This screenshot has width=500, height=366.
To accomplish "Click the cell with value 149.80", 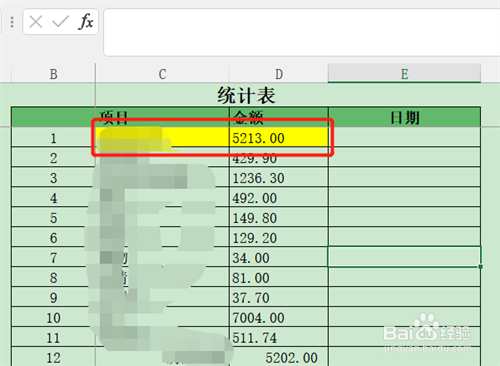I will pyautogui.click(x=279, y=218).
